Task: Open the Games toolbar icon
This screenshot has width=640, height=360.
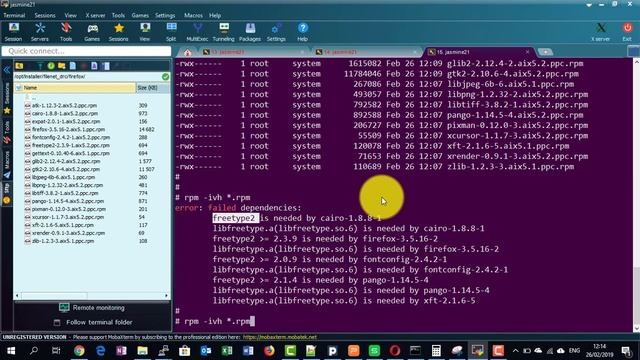Action: (92, 32)
